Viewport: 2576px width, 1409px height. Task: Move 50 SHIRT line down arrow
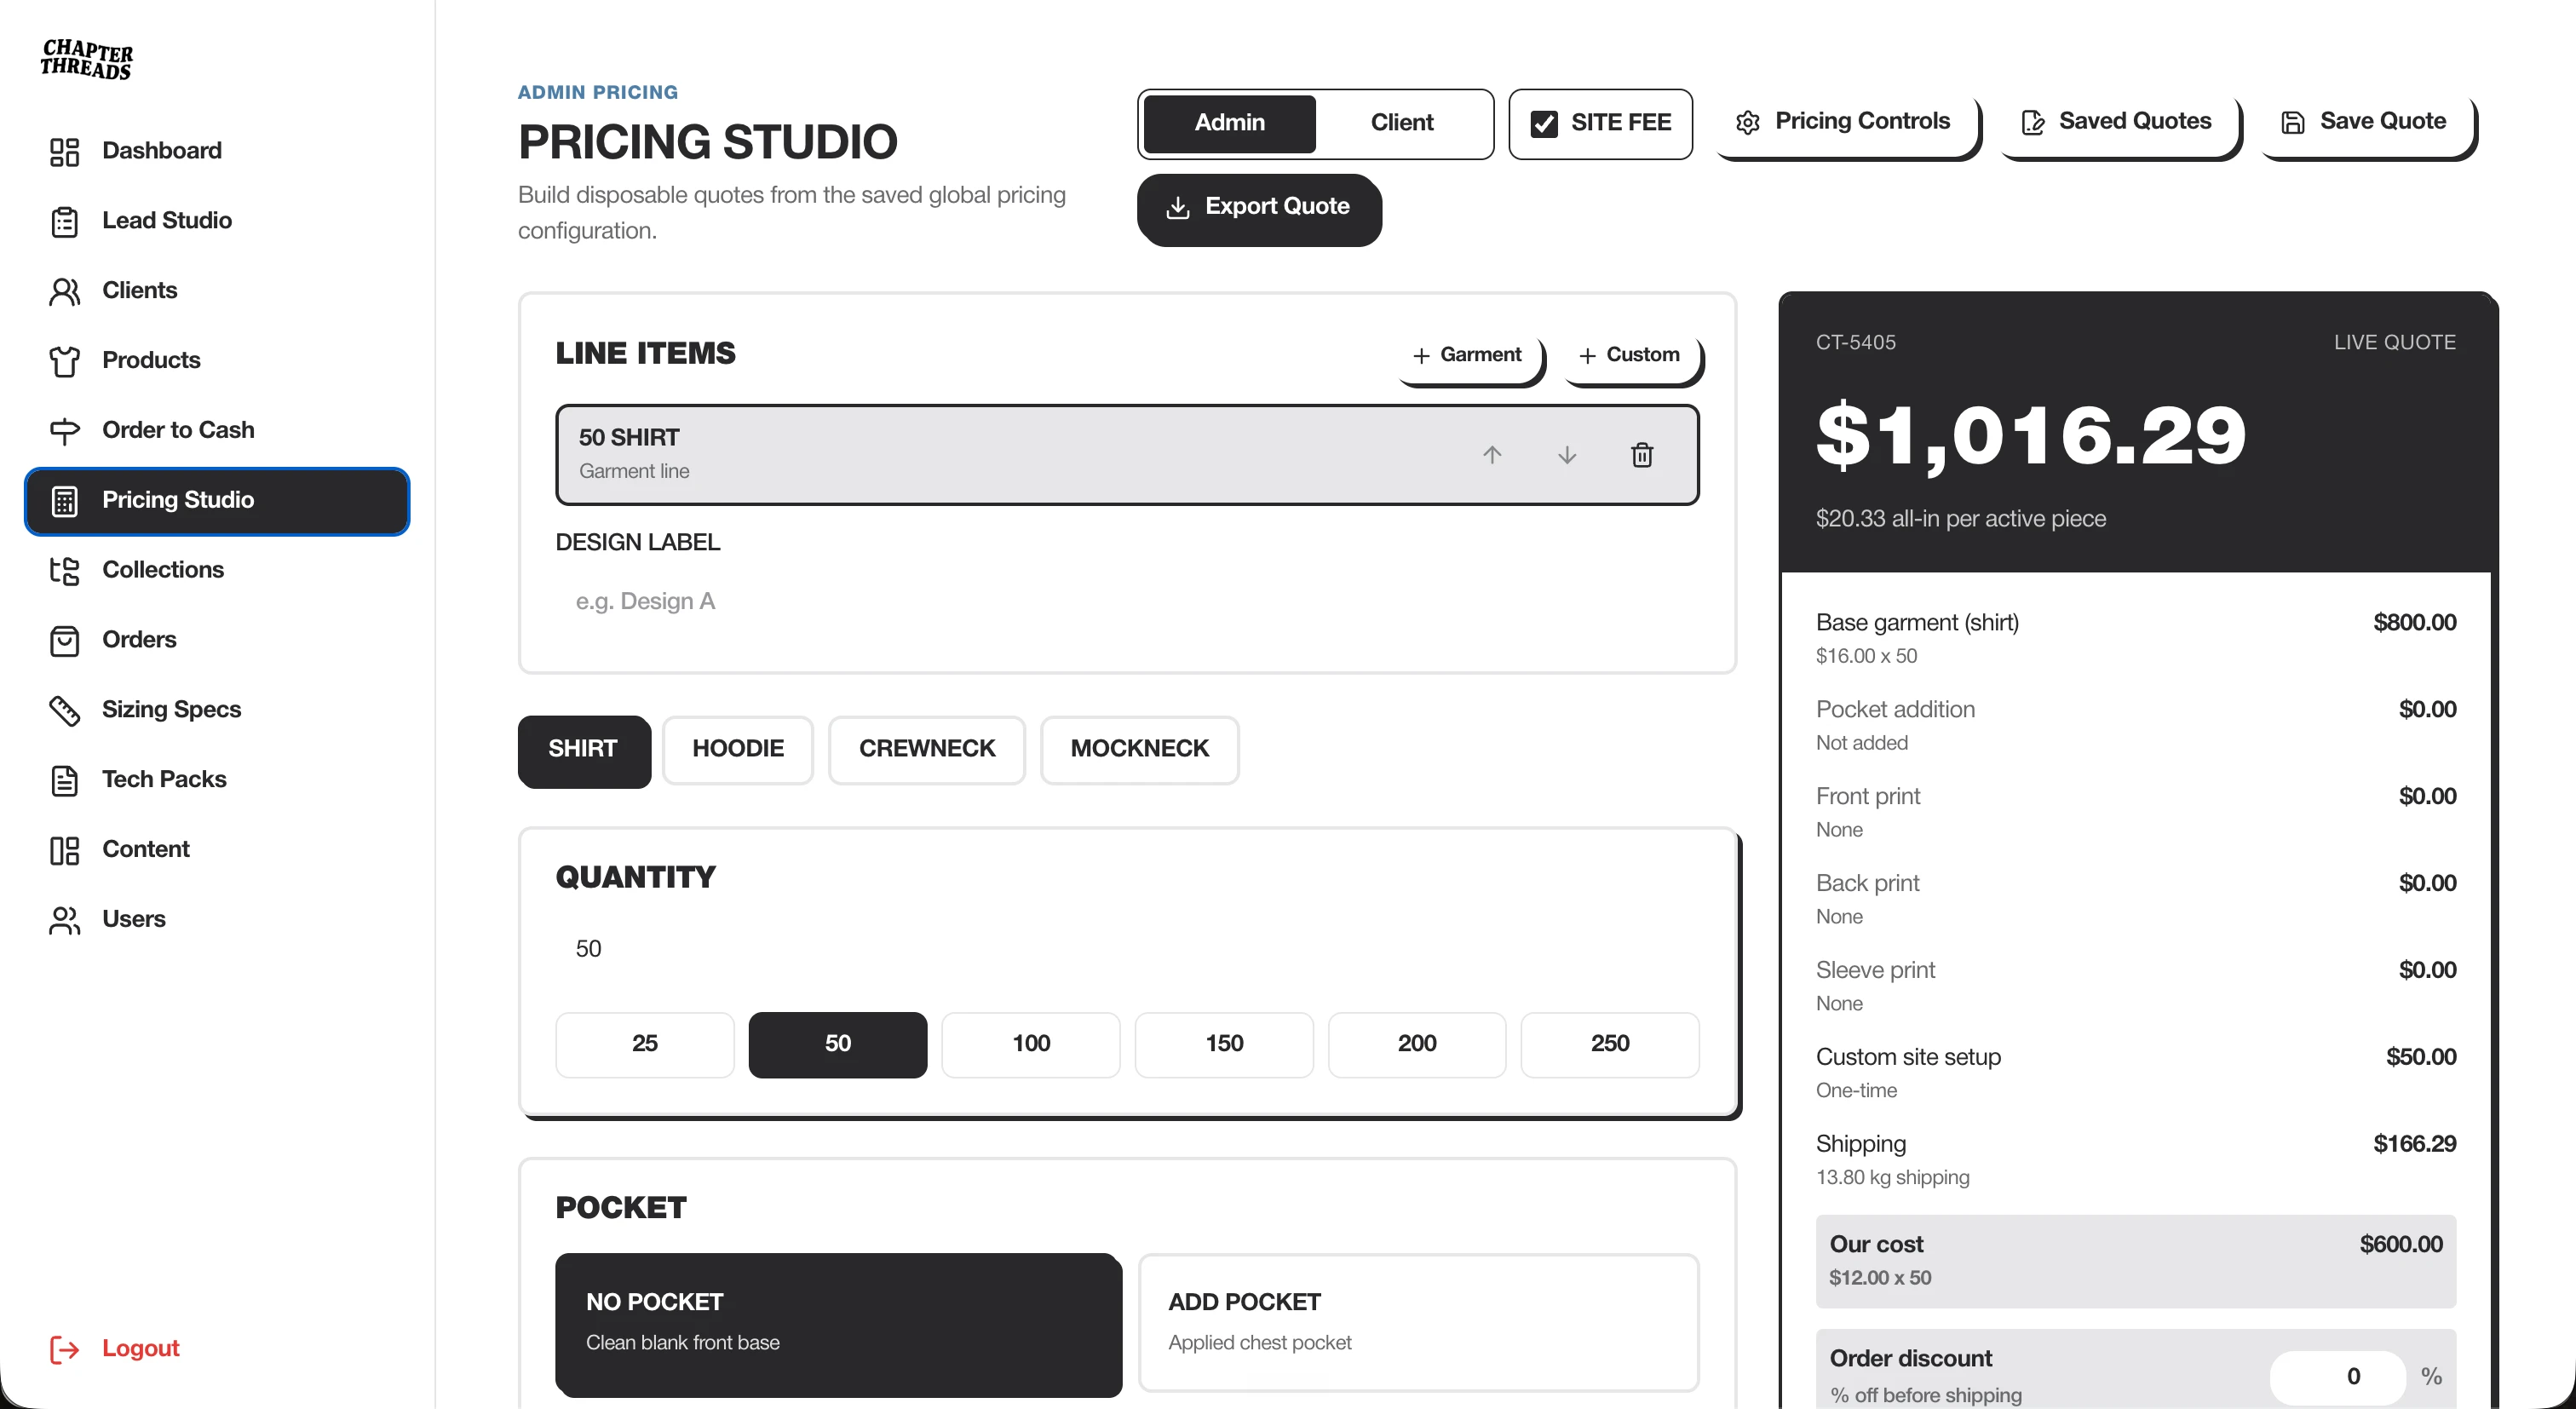tap(1567, 455)
